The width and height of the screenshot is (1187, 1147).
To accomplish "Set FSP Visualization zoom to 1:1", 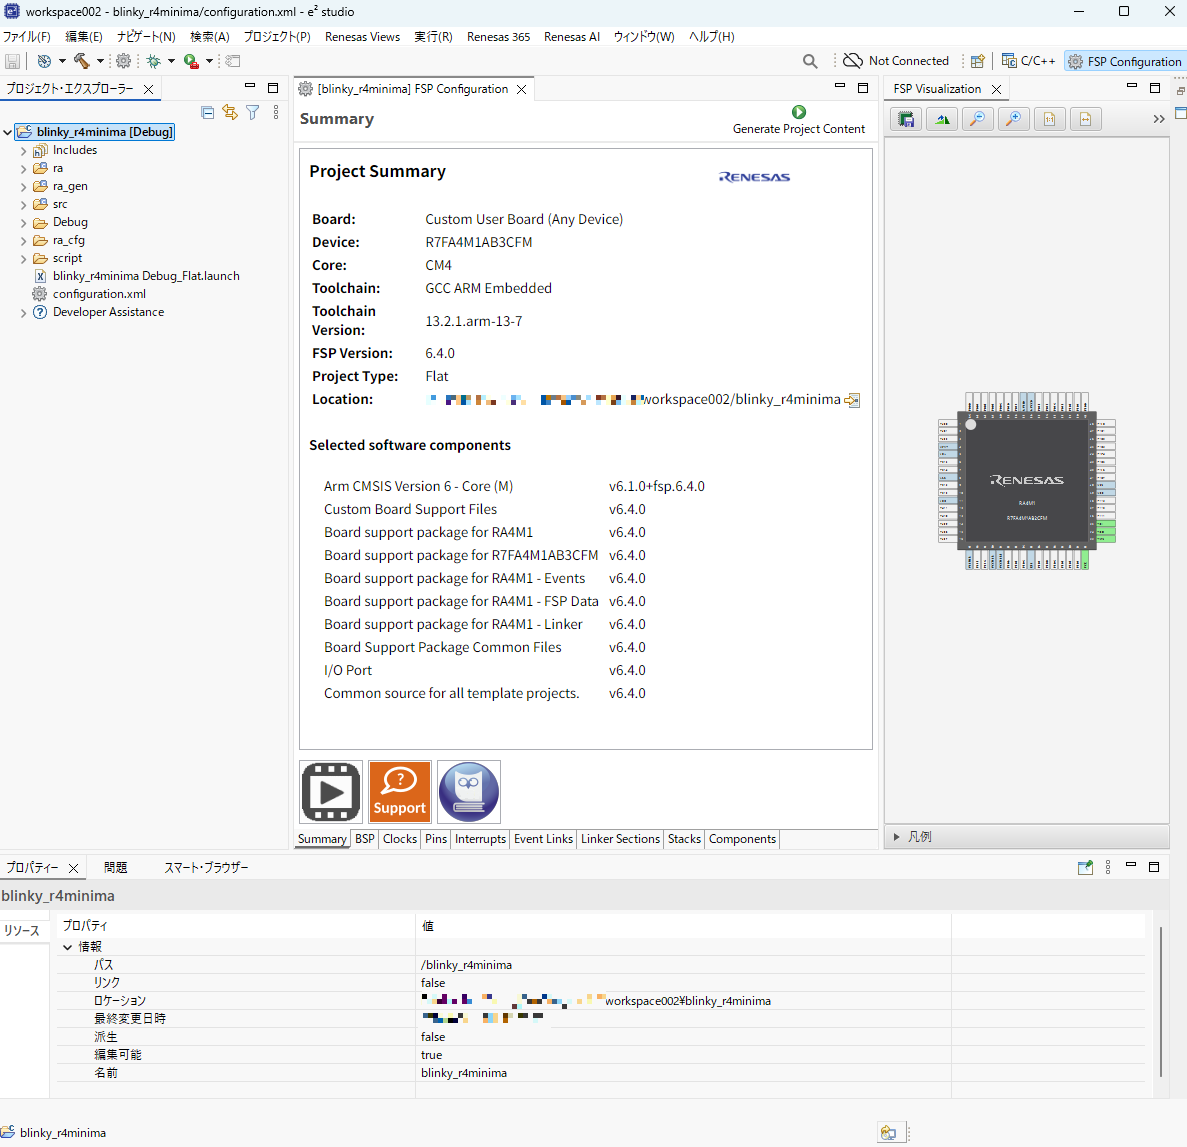I will point(1050,120).
